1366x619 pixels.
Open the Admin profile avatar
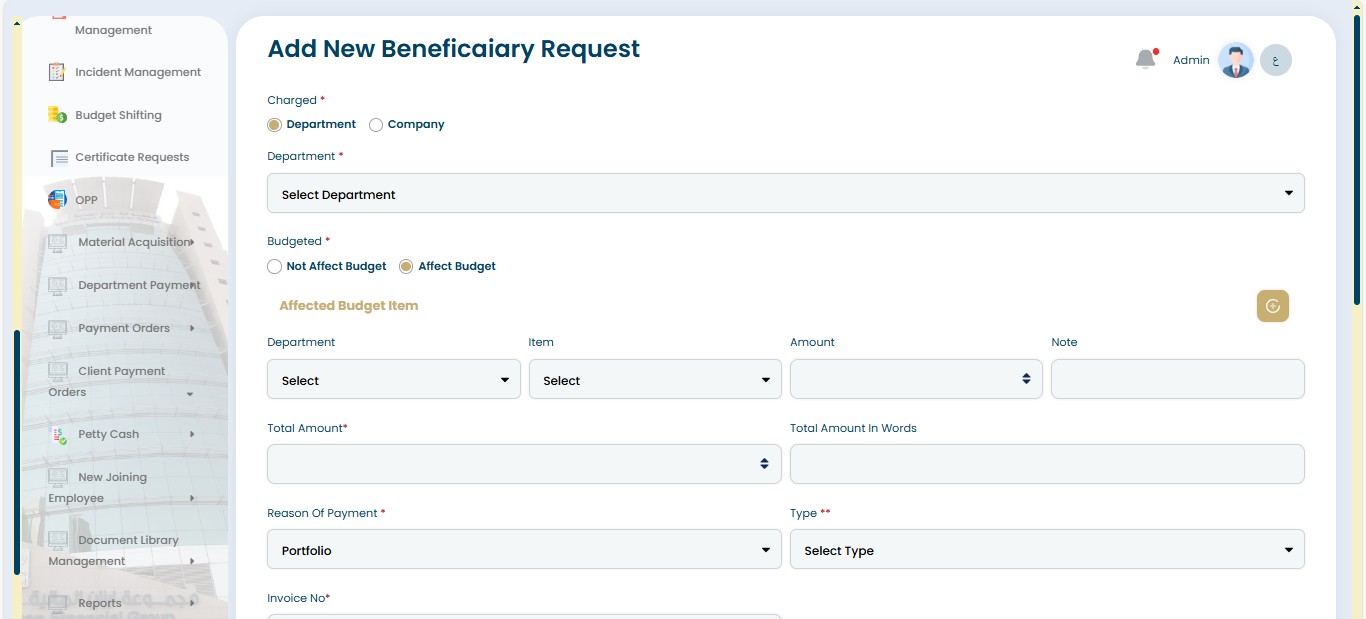pos(1236,60)
